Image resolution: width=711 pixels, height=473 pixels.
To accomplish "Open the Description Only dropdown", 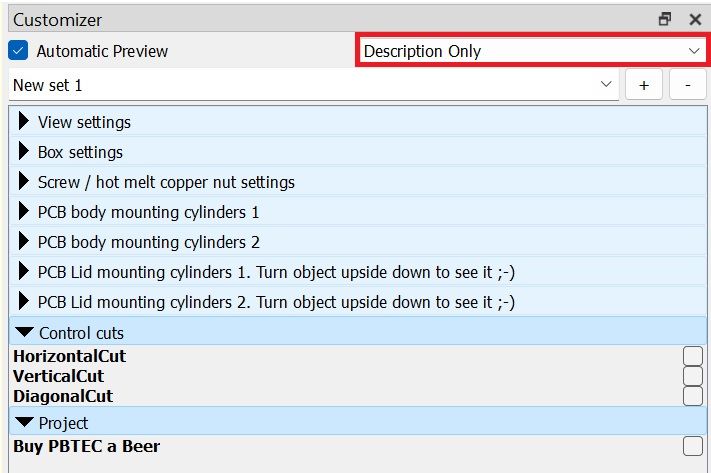I will coord(531,51).
